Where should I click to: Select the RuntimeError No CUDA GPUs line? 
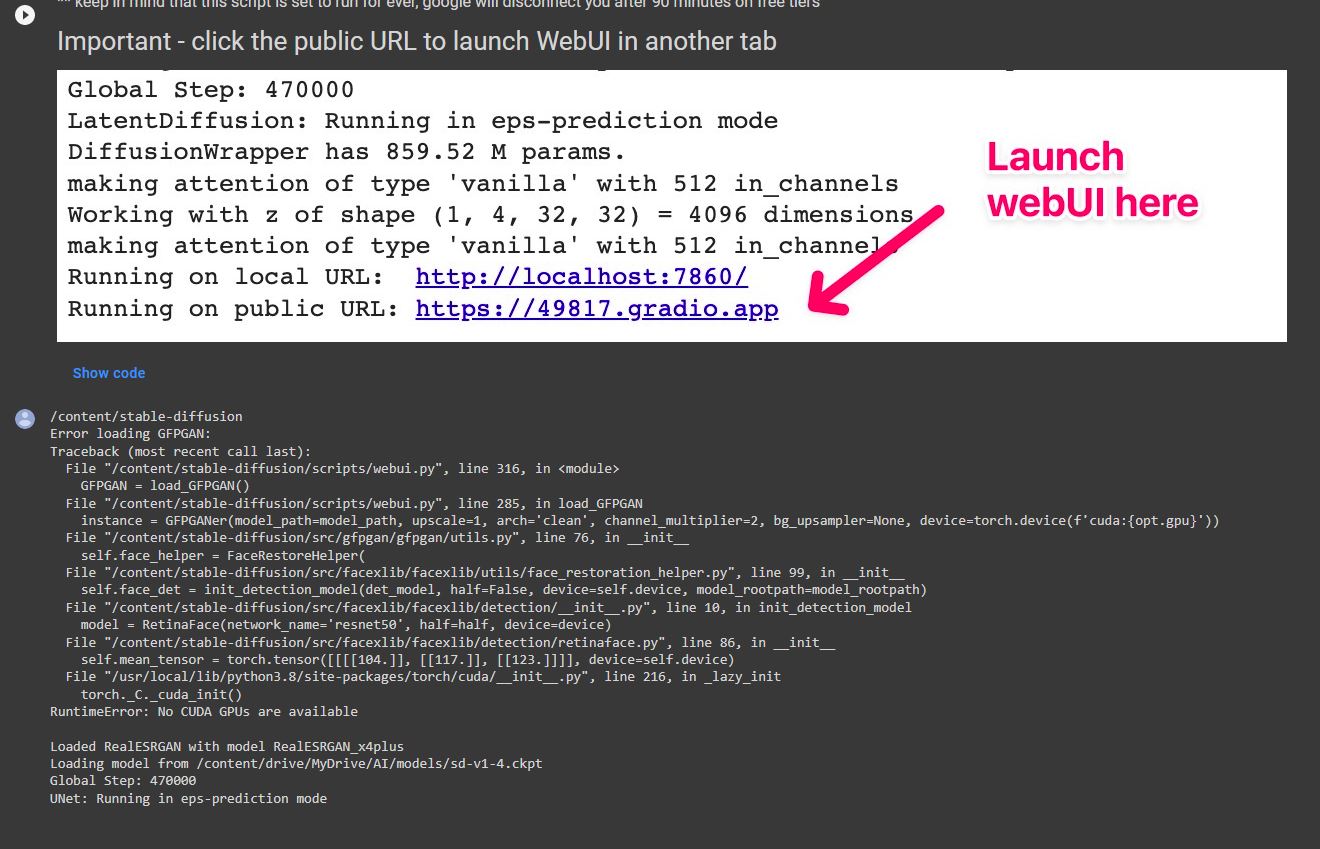pyautogui.click(x=203, y=711)
